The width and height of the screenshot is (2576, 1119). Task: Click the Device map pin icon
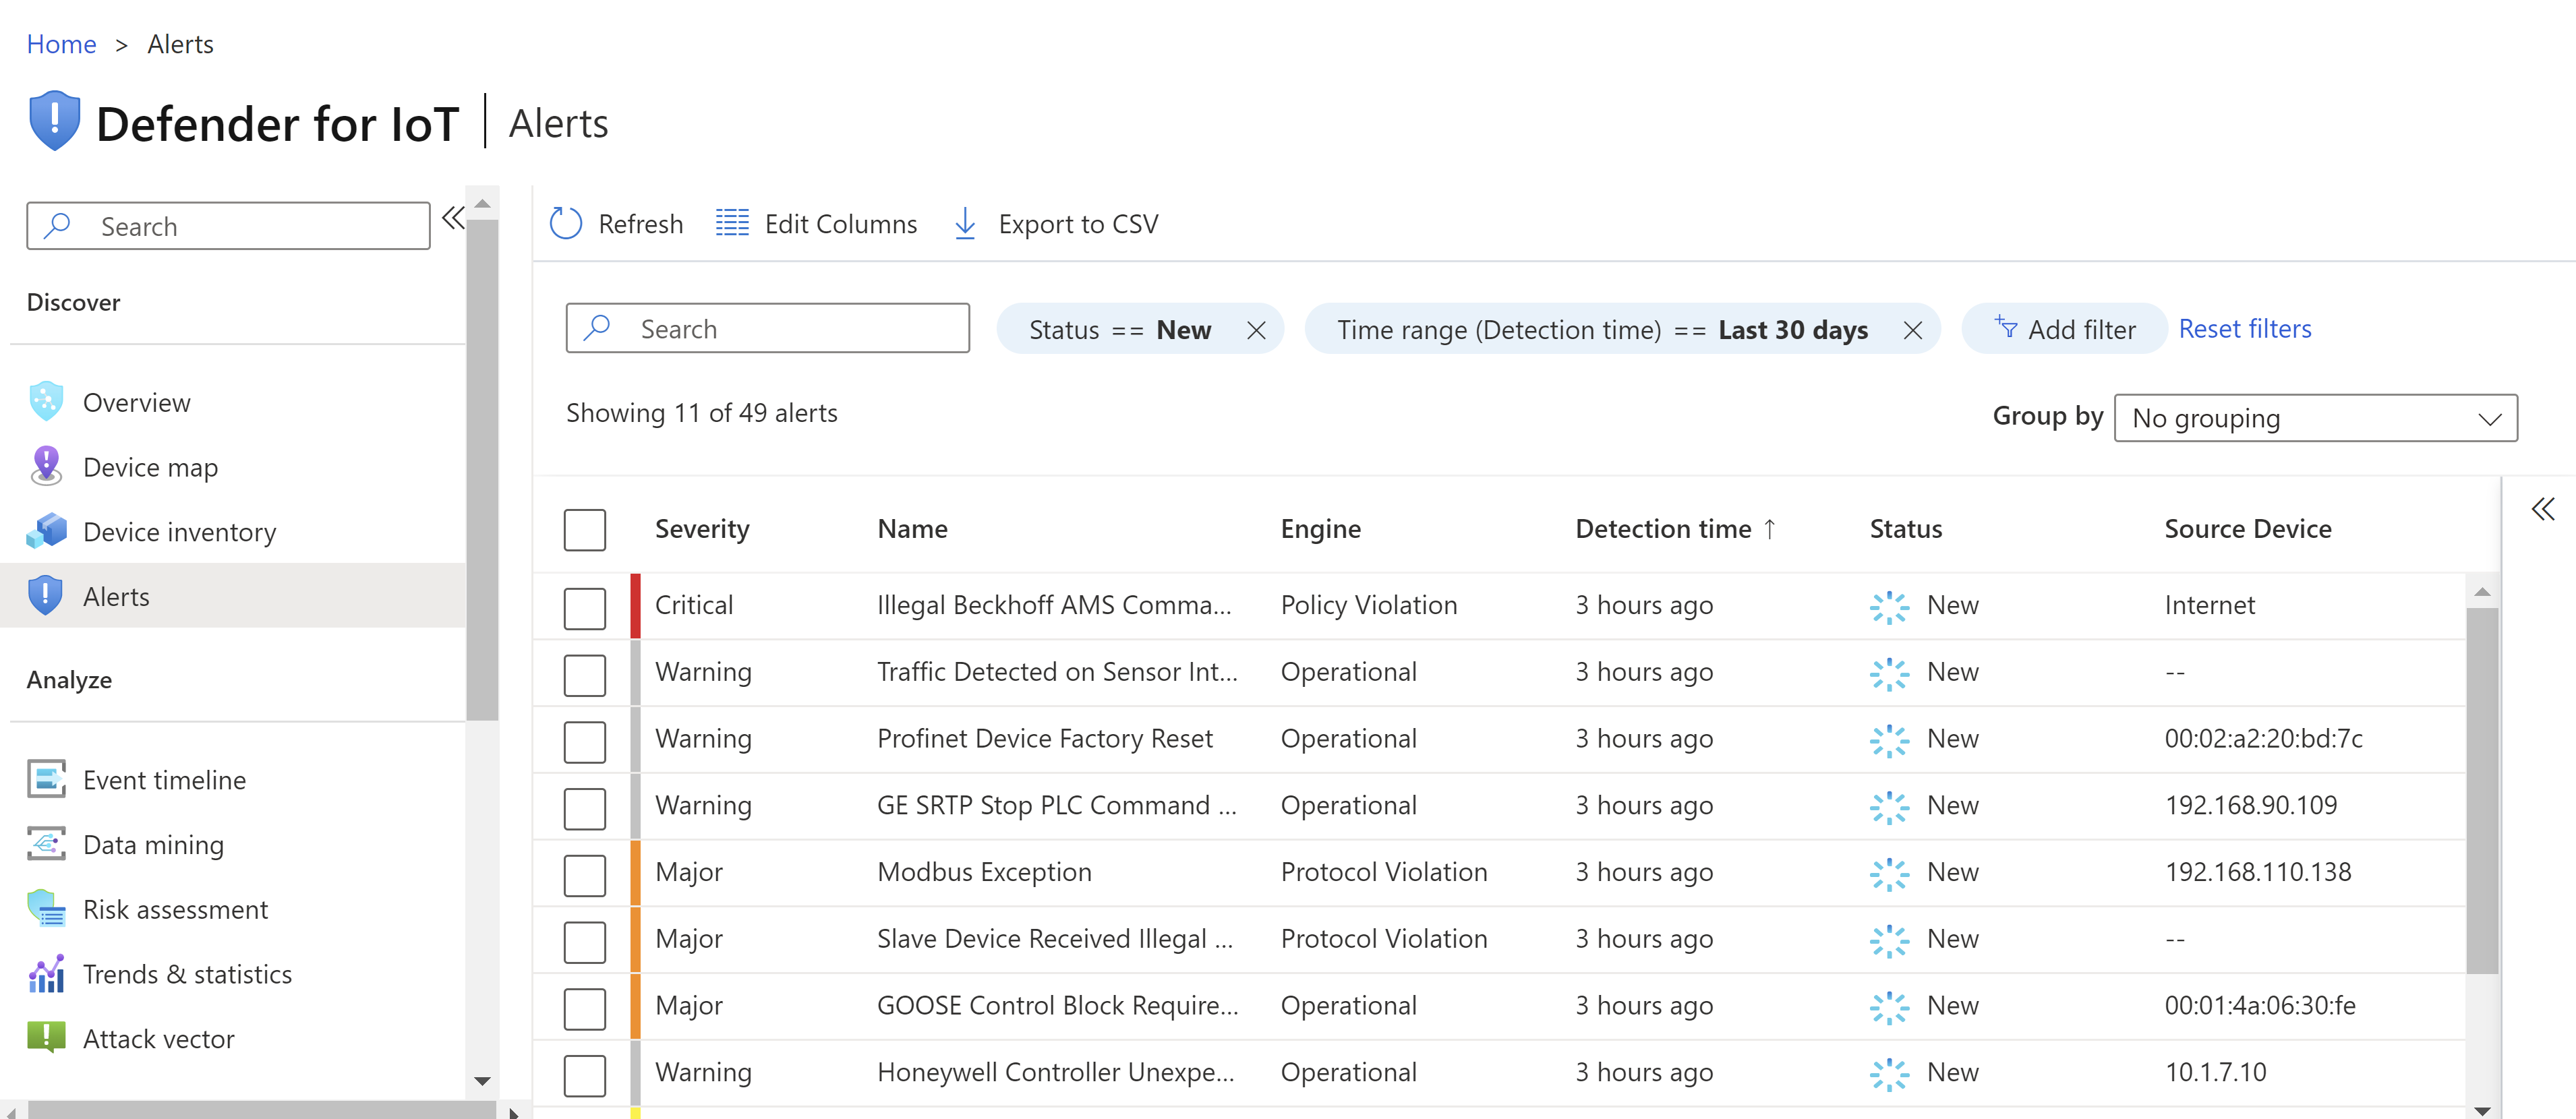[x=46, y=467]
